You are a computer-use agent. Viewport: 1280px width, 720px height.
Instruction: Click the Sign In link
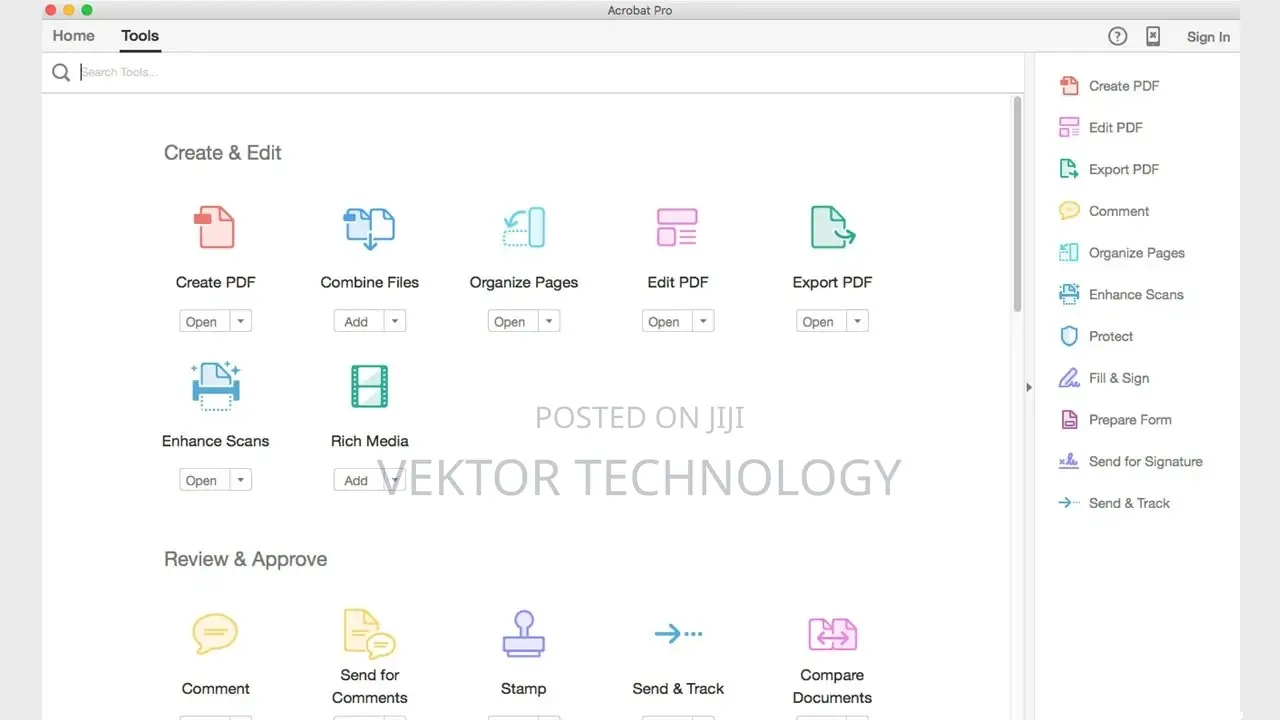(x=1208, y=37)
